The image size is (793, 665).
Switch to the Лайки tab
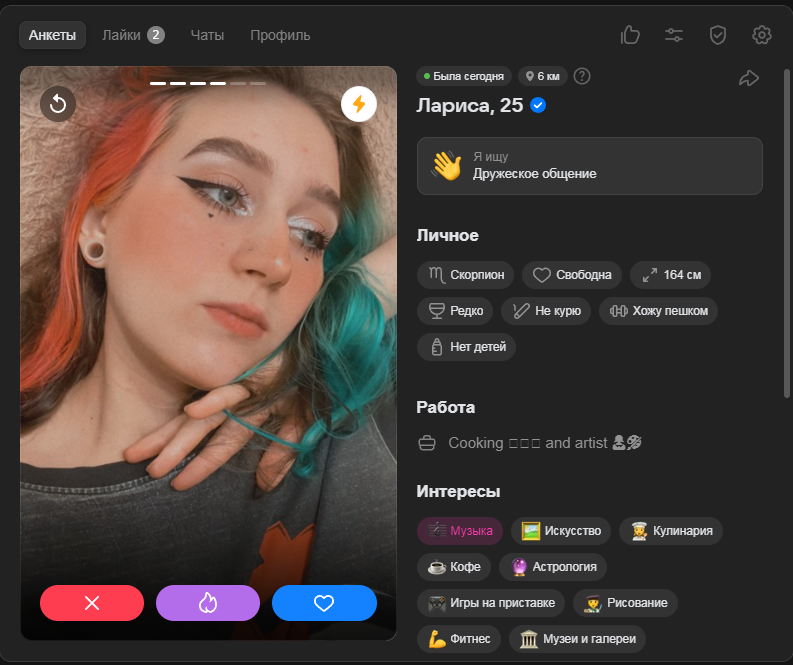click(x=133, y=35)
